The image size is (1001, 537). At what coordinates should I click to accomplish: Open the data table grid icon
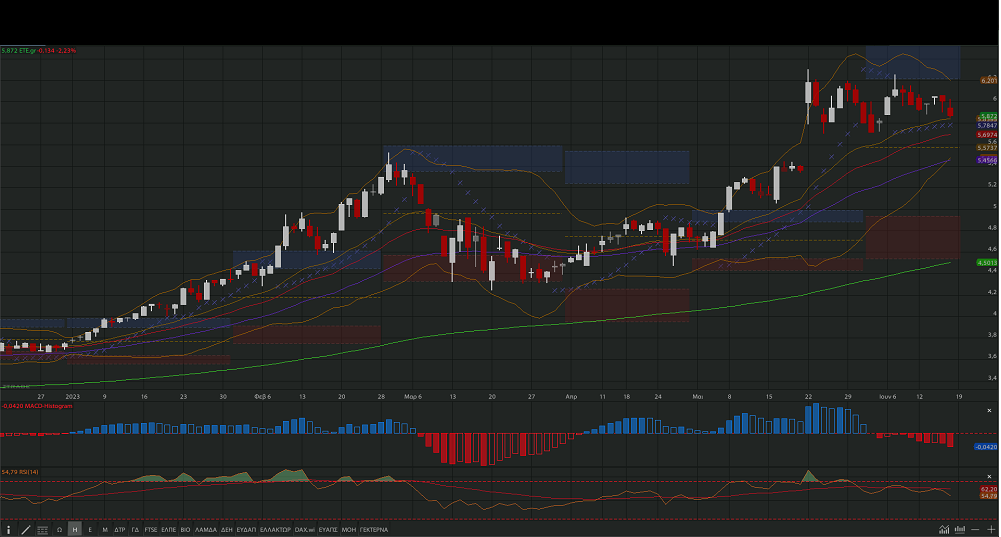(x=43, y=529)
